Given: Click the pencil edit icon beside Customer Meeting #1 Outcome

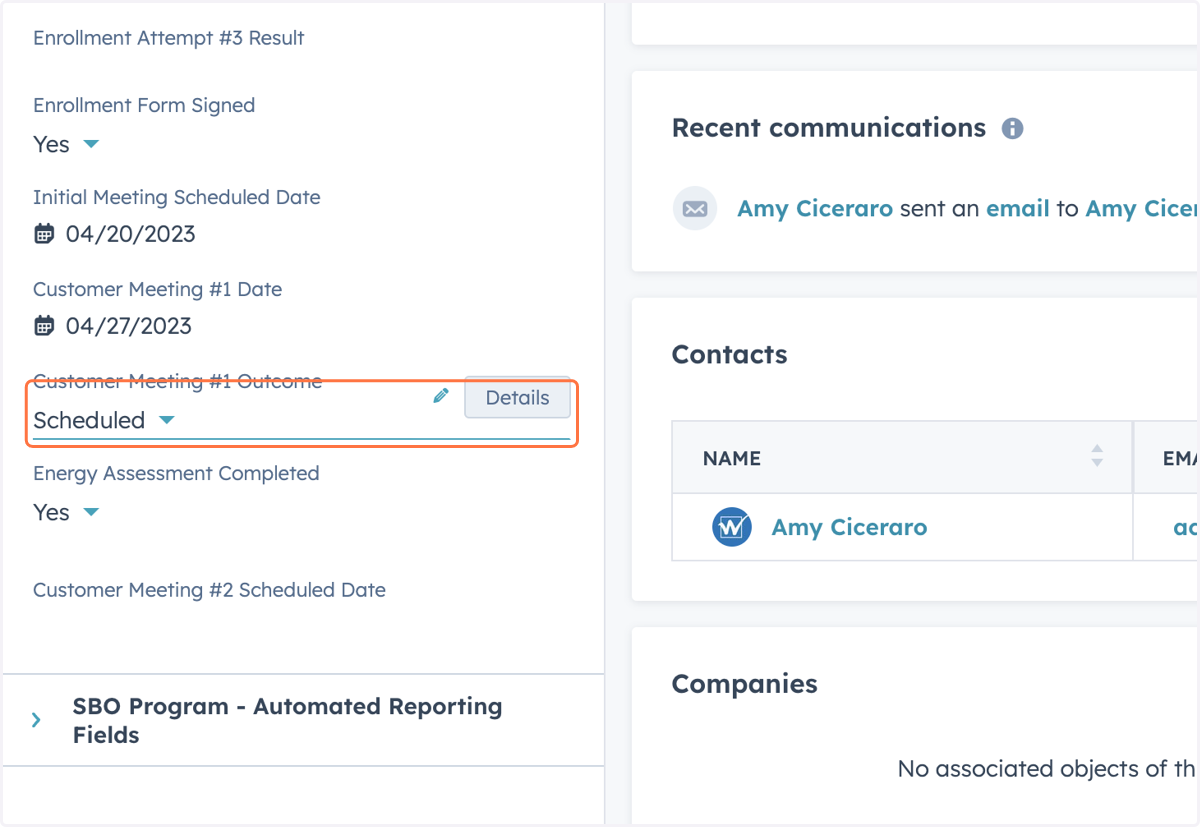Looking at the screenshot, I should coord(441,396).
